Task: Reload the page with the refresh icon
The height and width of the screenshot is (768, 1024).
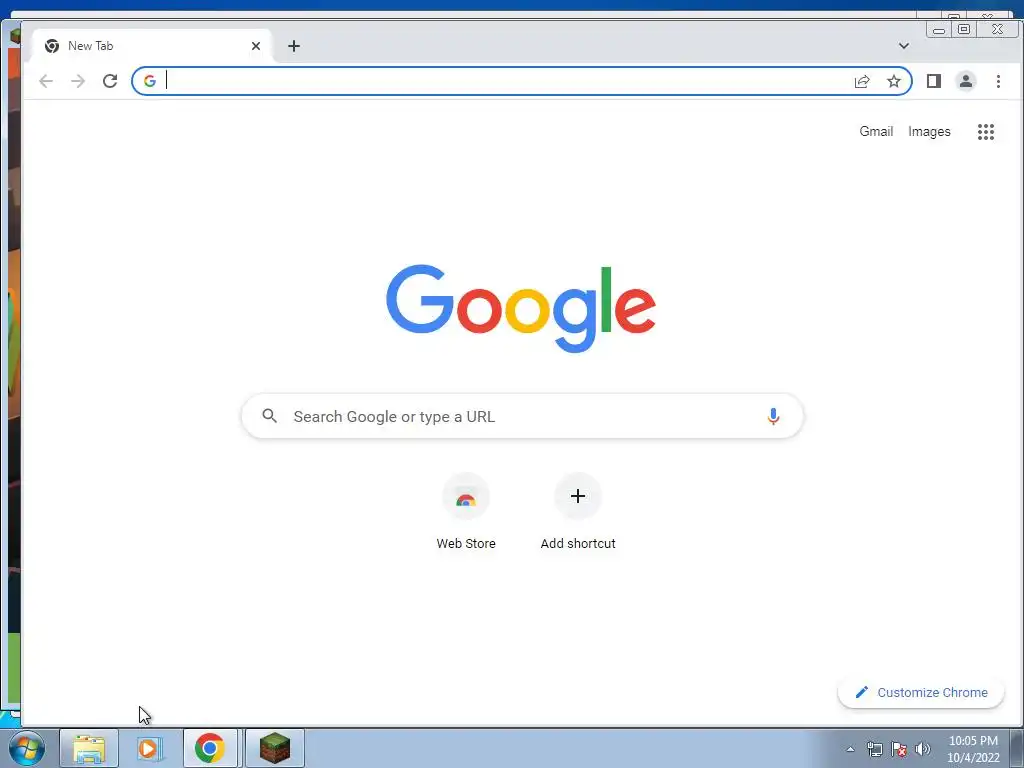Action: pyautogui.click(x=110, y=81)
